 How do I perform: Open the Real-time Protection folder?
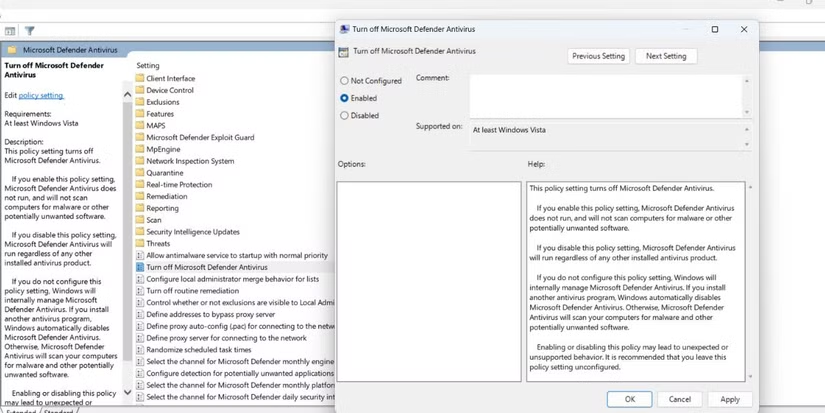coord(178,184)
